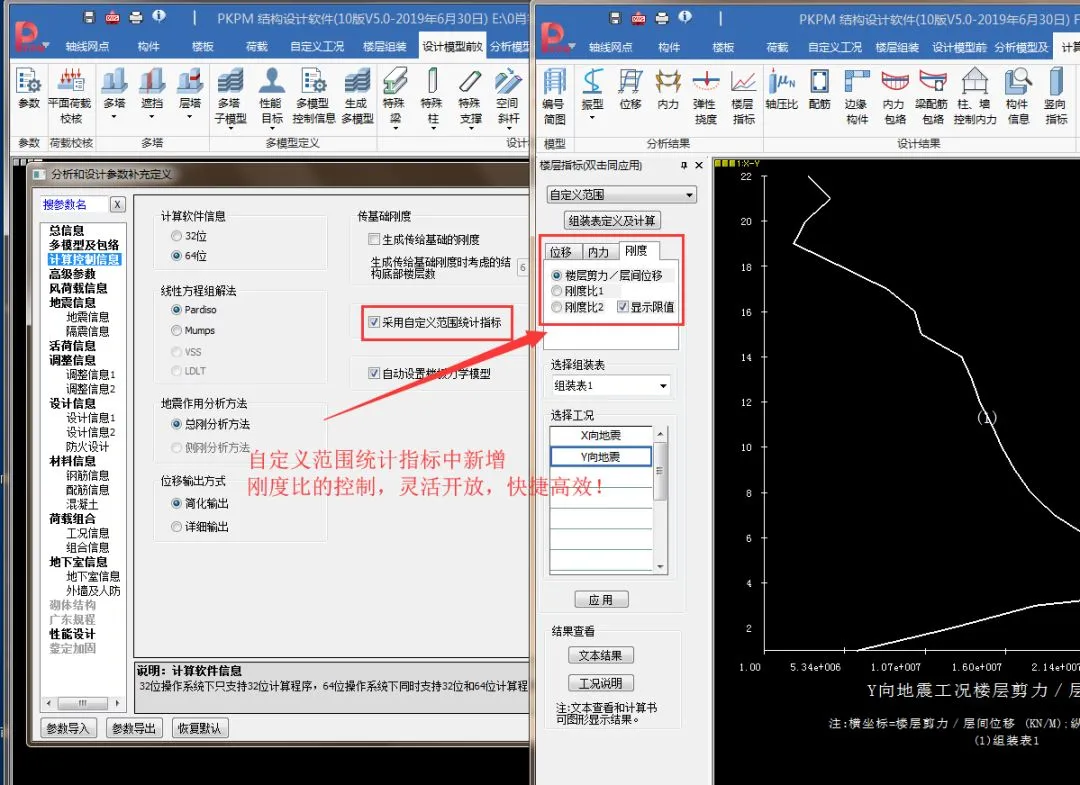Click 组装表定义及计算 button

point(612,220)
